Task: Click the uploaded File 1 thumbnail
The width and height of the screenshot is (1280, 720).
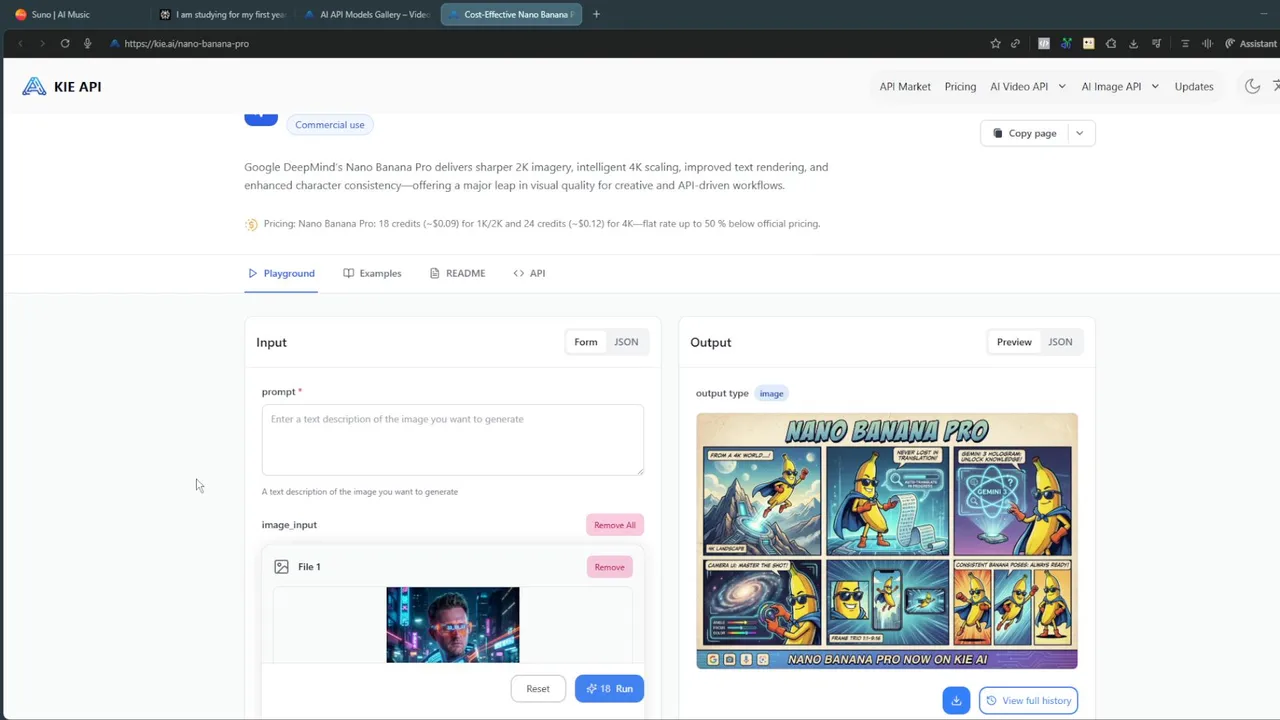Action: point(453,625)
